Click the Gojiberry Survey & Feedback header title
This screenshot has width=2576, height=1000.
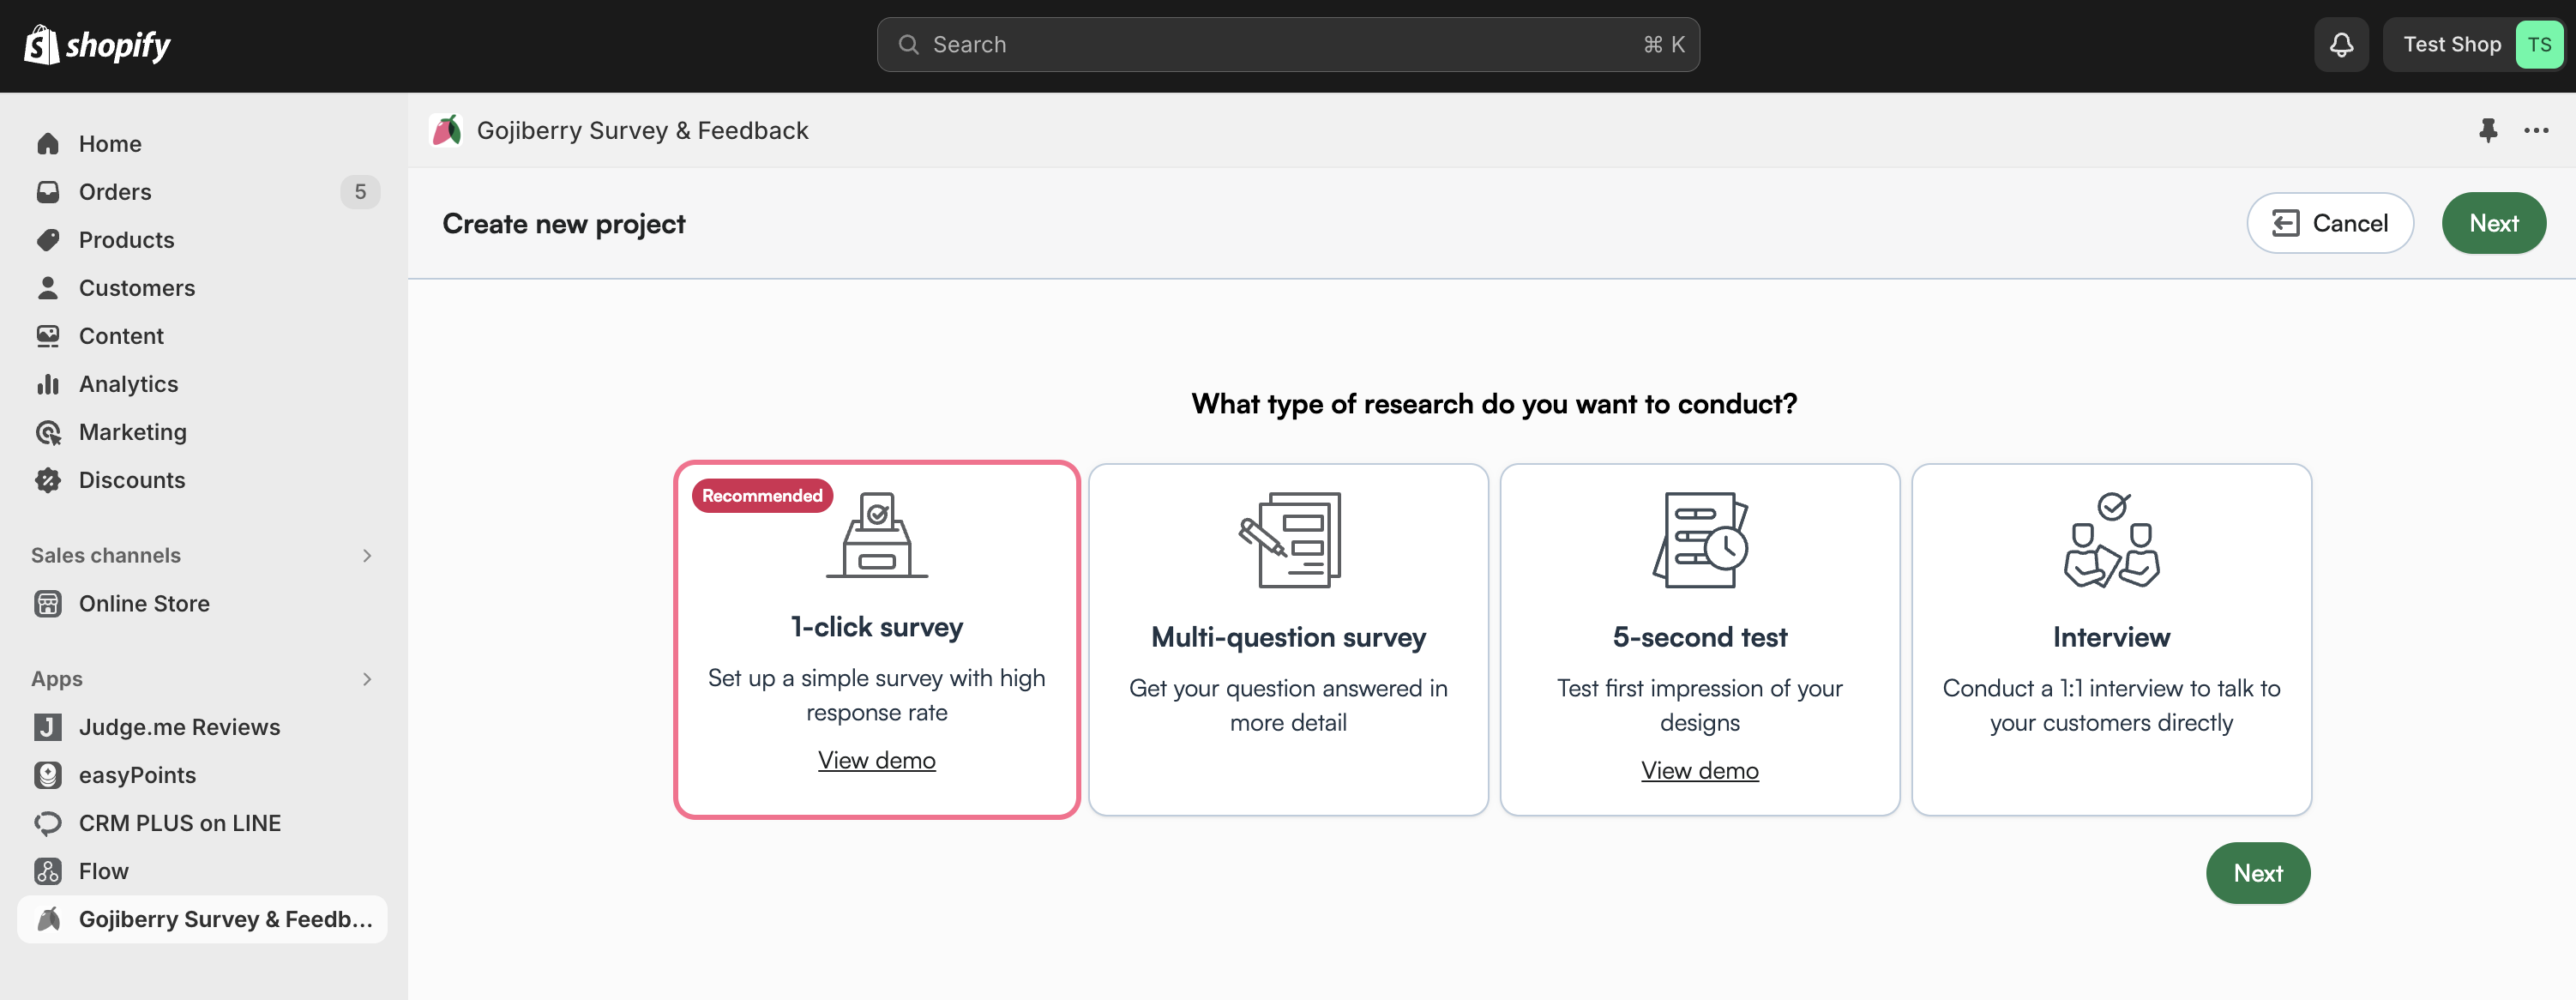coord(643,130)
